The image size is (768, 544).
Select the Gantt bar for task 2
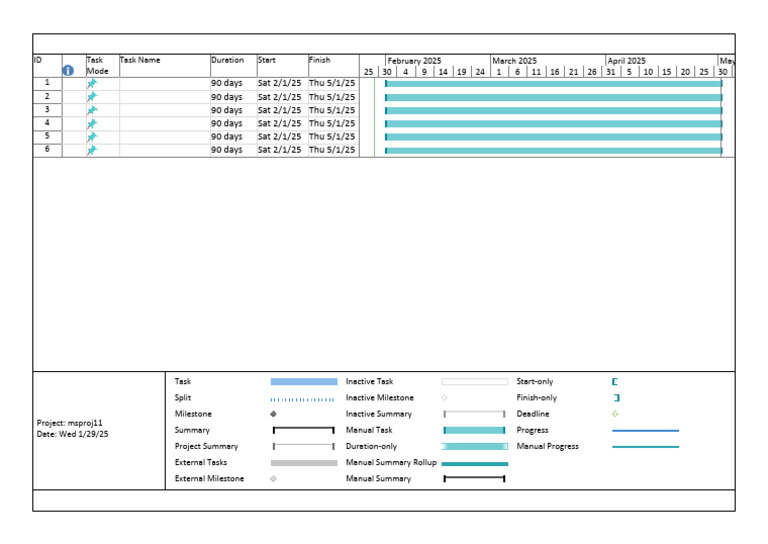pos(553,97)
